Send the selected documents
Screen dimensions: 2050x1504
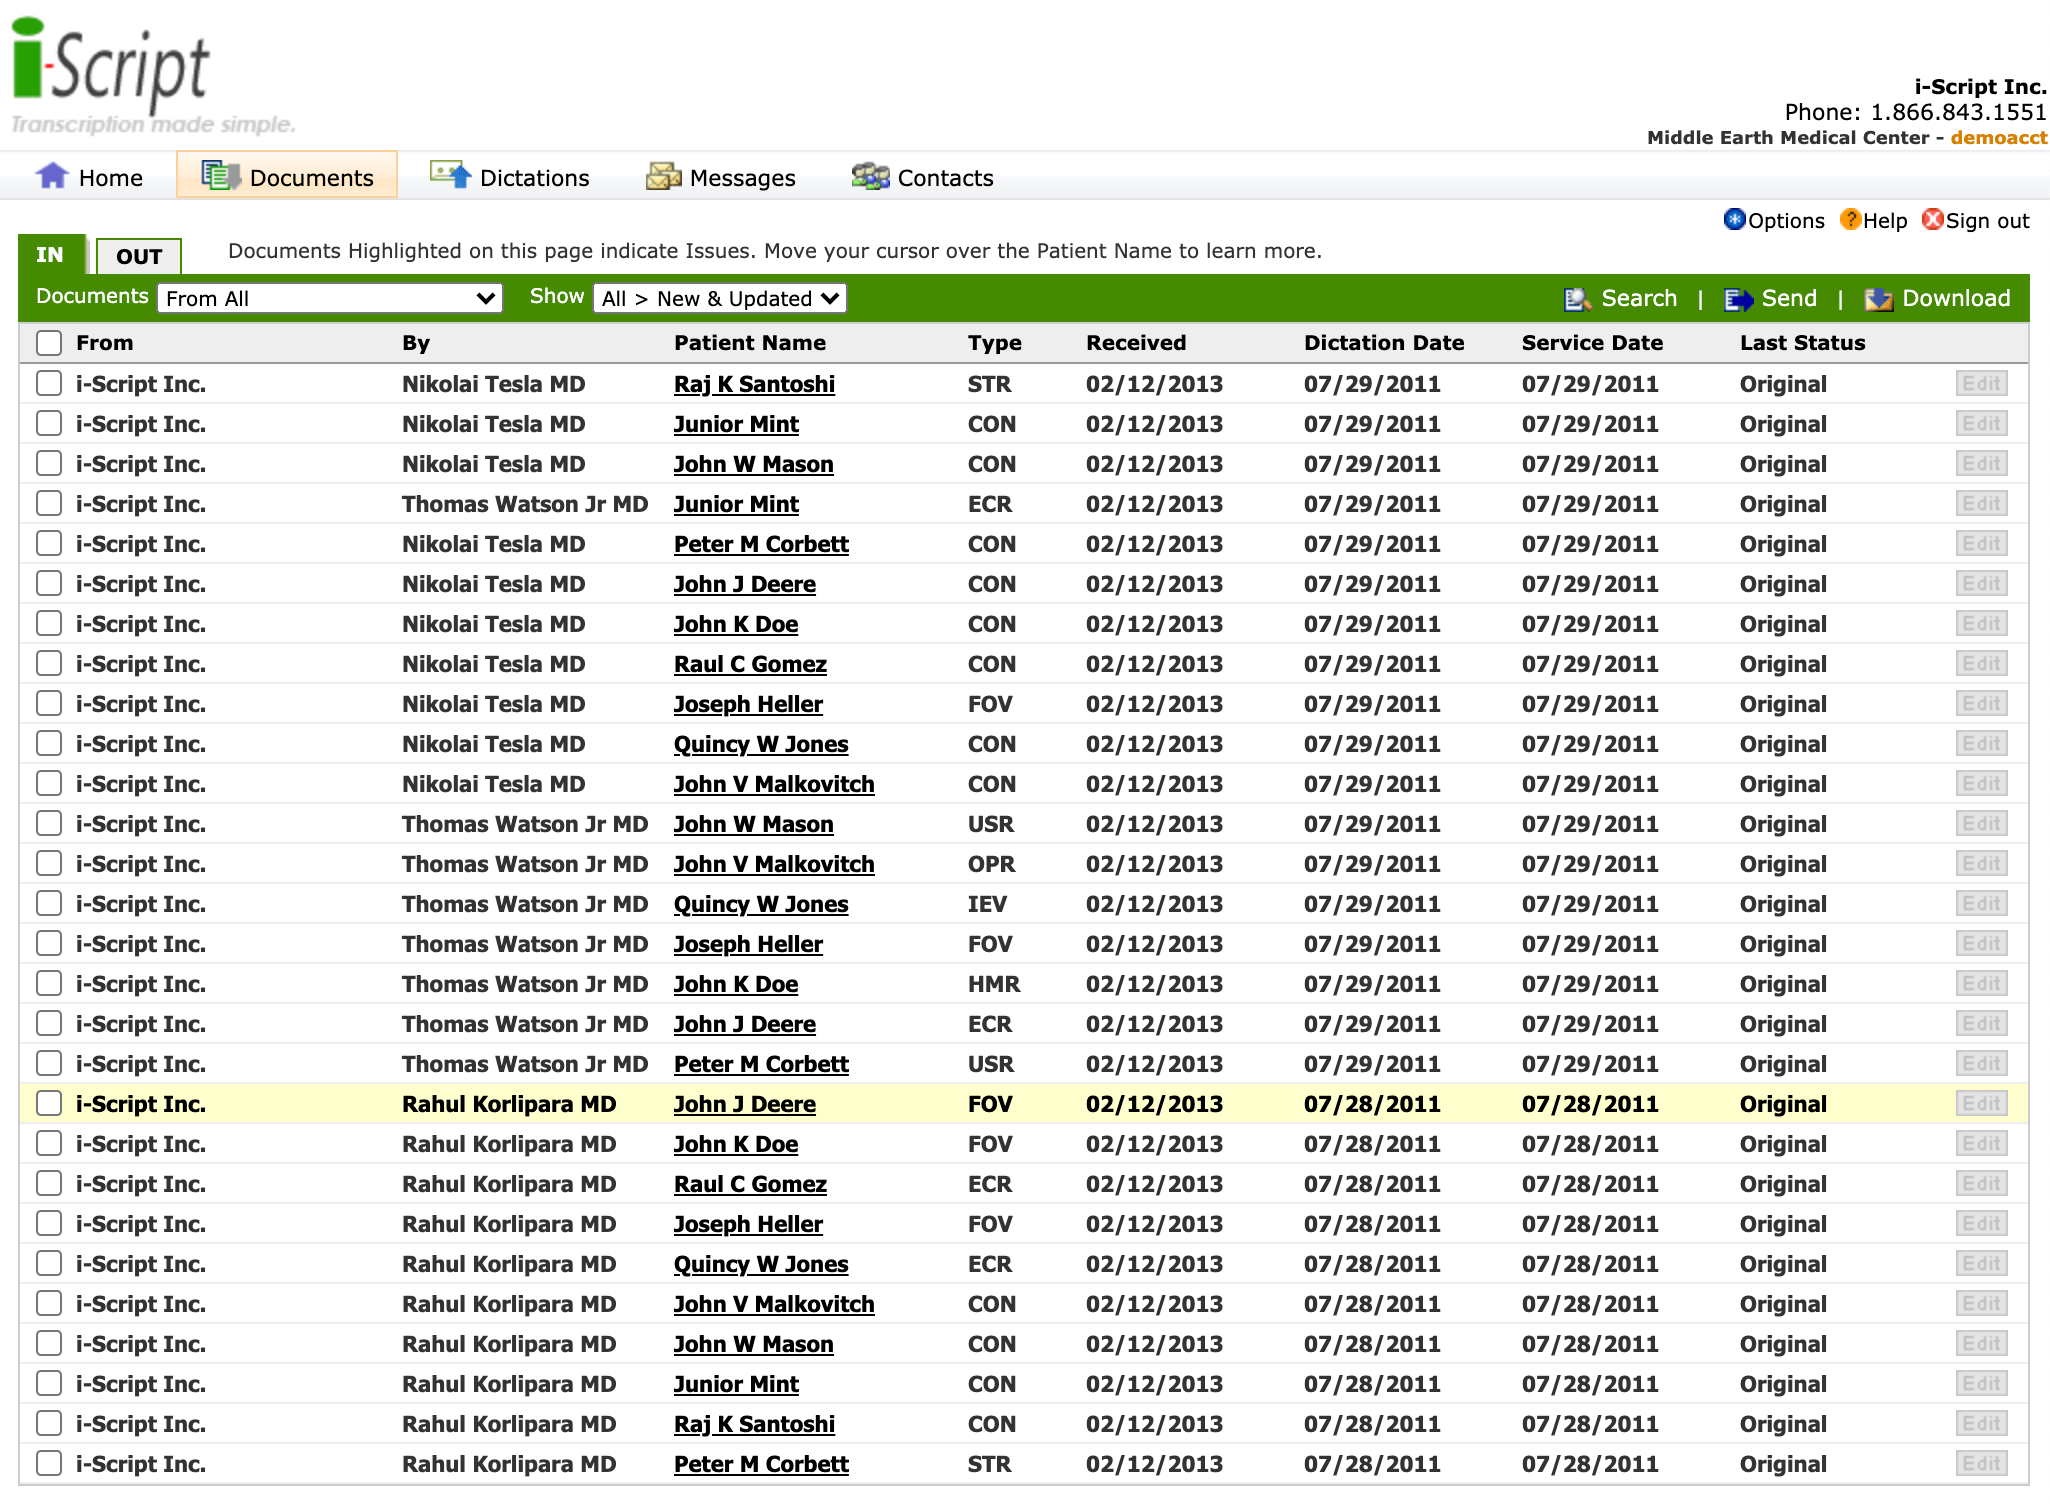click(1787, 298)
